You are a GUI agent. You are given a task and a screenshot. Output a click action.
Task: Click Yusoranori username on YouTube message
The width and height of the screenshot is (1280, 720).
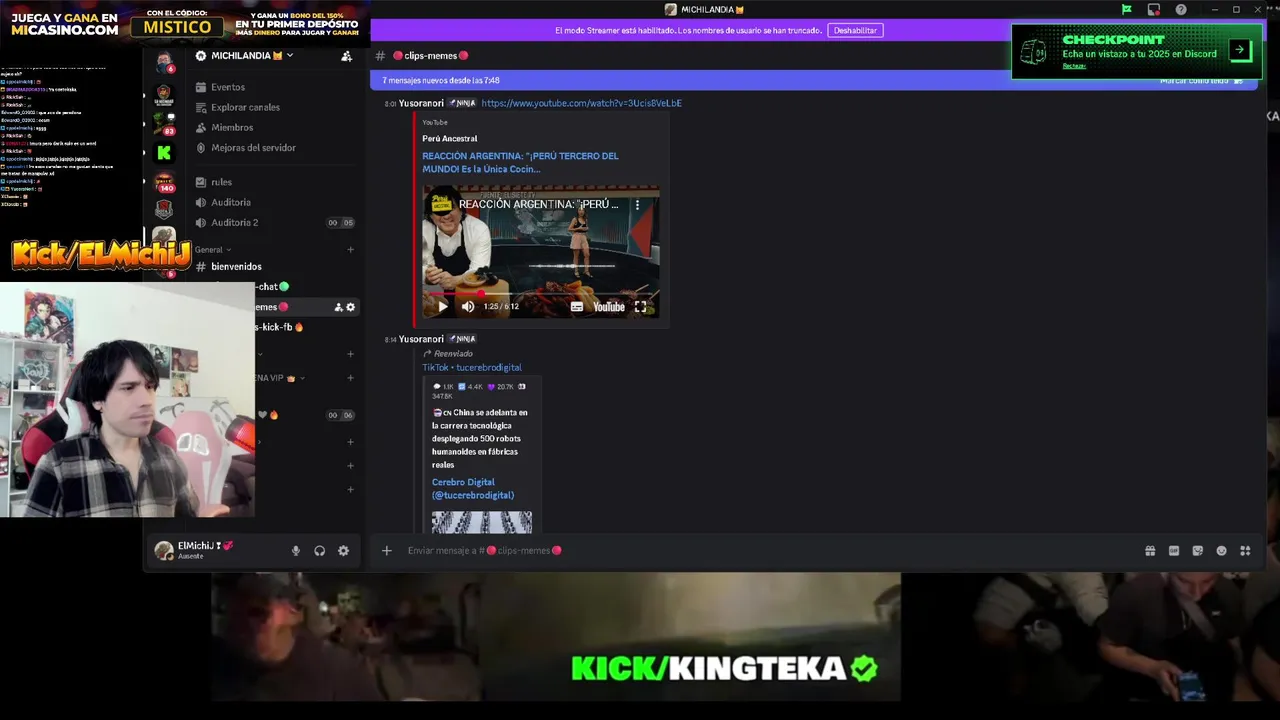pyautogui.click(x=421, y=103)
